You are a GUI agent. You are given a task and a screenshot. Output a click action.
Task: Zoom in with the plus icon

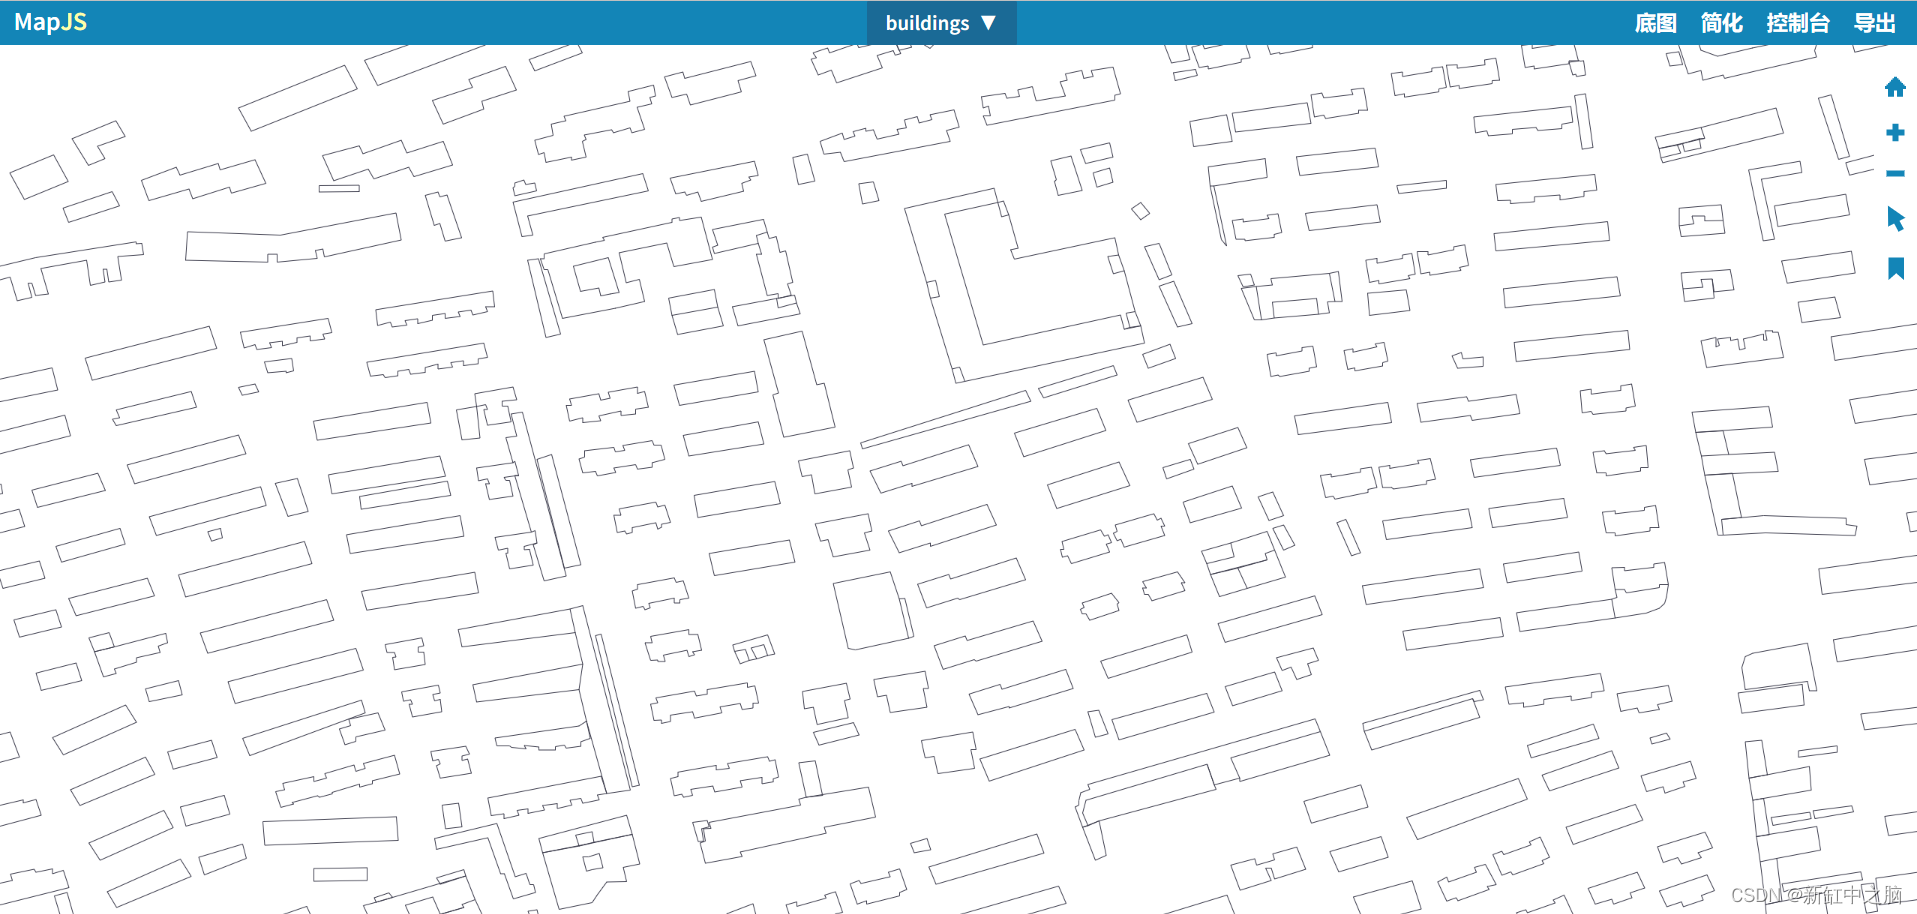pyautogui.click(x=1895, y=132)
